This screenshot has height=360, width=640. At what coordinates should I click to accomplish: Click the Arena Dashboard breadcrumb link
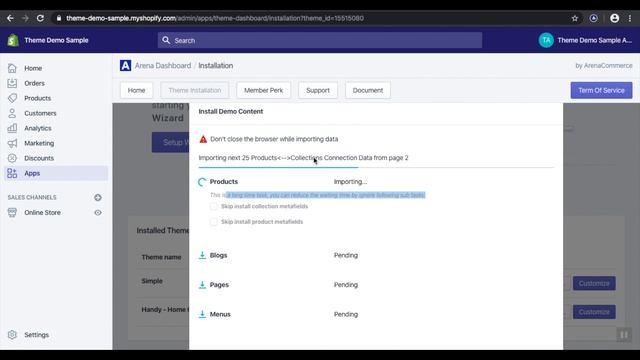tap(163, 65)
